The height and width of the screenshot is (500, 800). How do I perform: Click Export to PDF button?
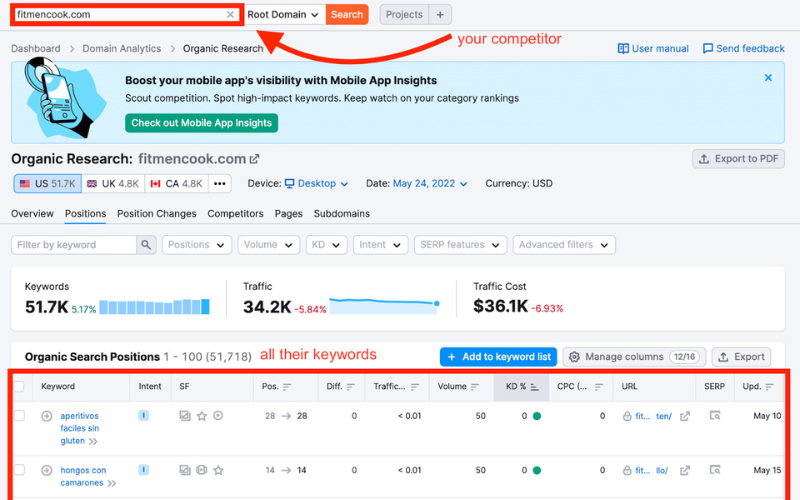[x=738, y=159]
